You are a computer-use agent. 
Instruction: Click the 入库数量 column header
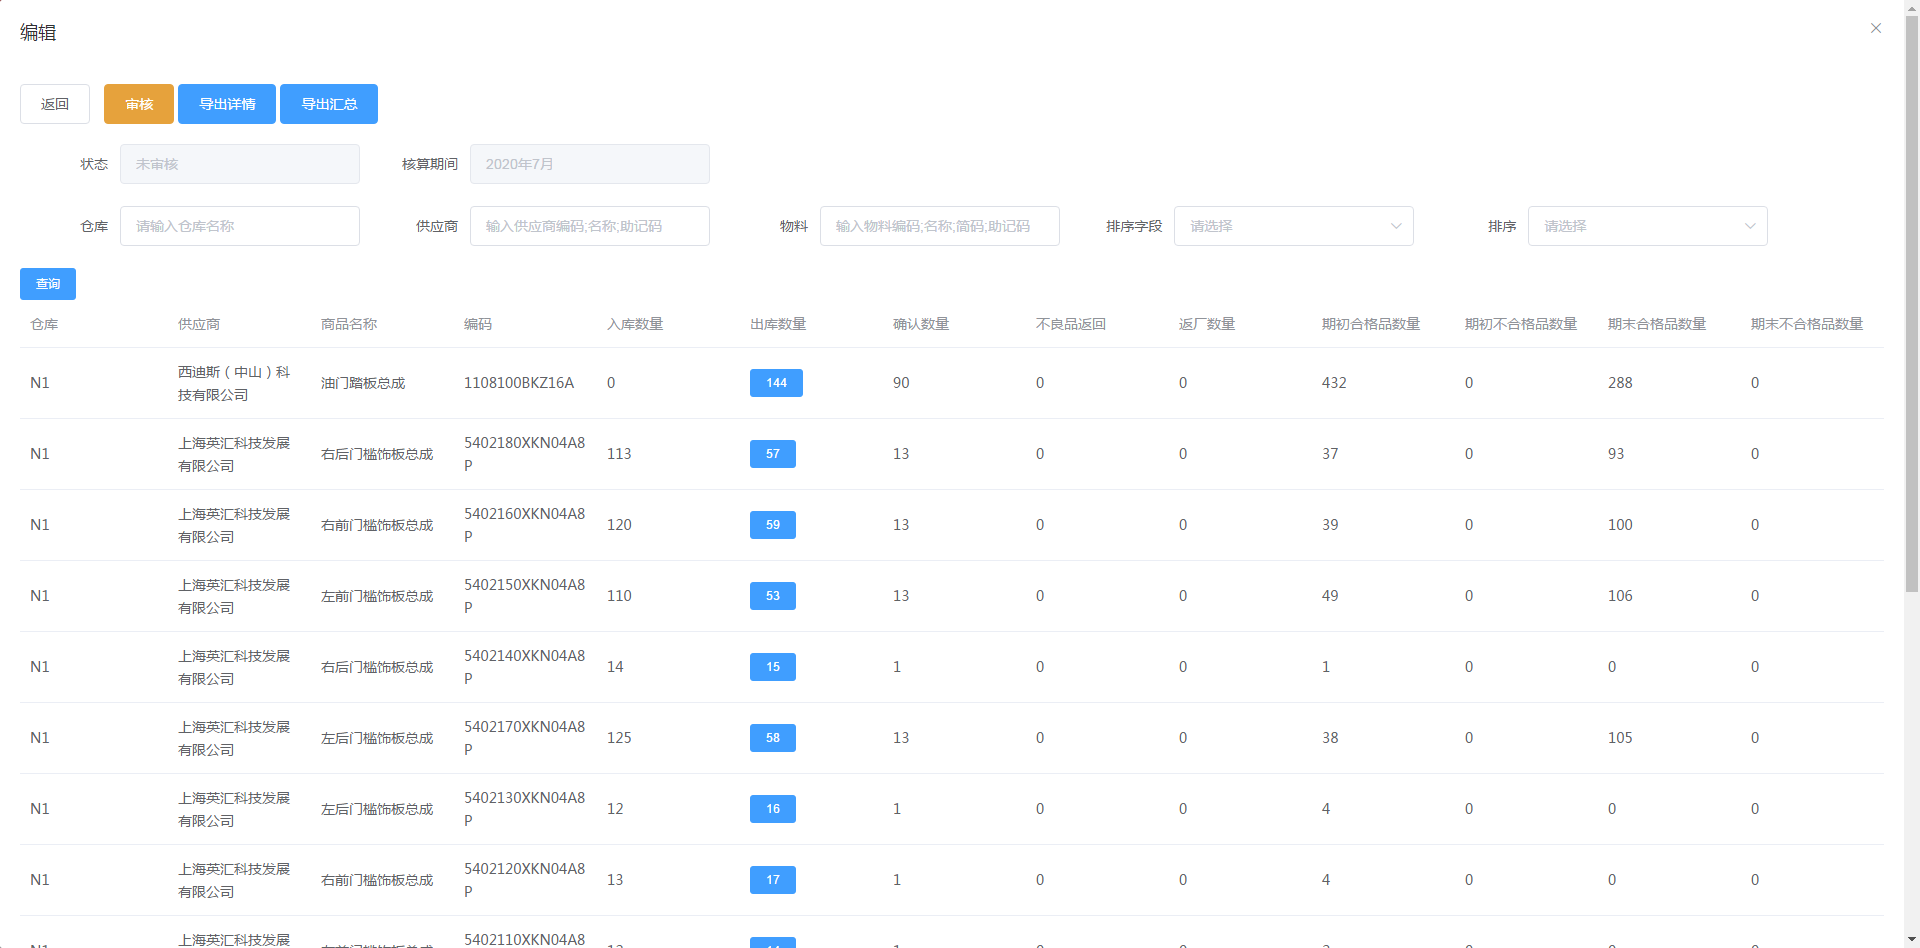tap(635, 324)
